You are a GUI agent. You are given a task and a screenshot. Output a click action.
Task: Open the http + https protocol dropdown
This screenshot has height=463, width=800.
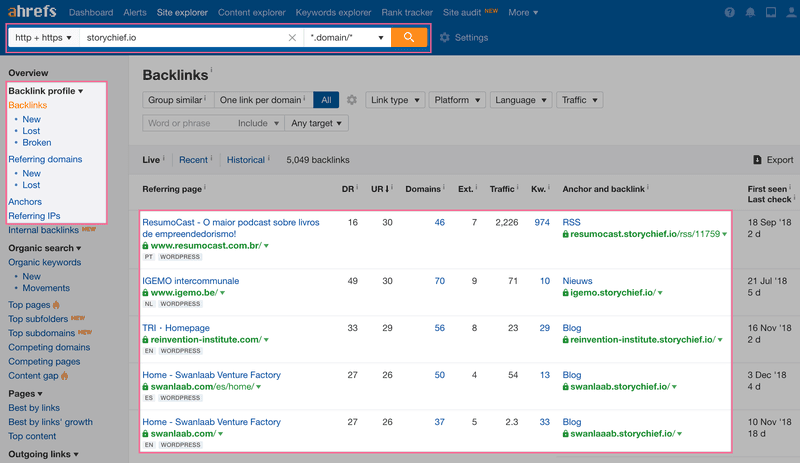pos(43,37)
